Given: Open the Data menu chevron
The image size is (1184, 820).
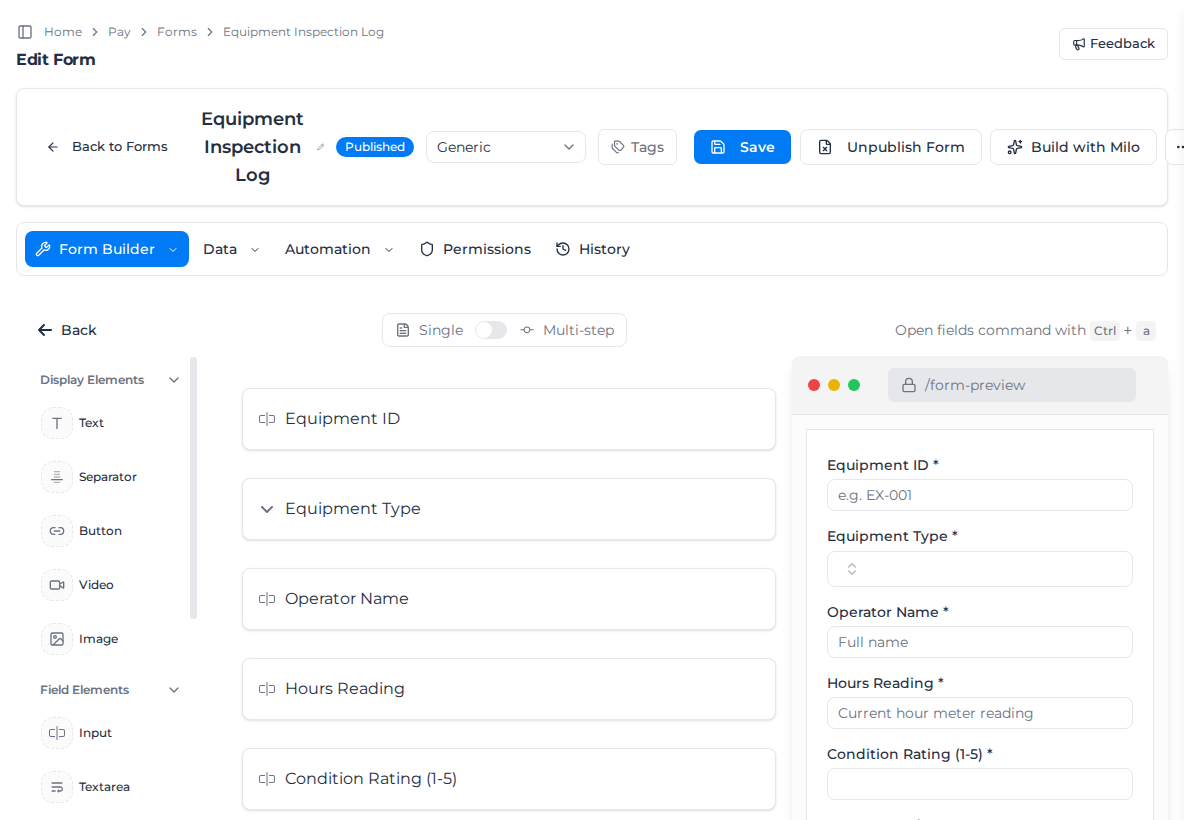Looking at the screenshot, I should click(x=254, y=250).
